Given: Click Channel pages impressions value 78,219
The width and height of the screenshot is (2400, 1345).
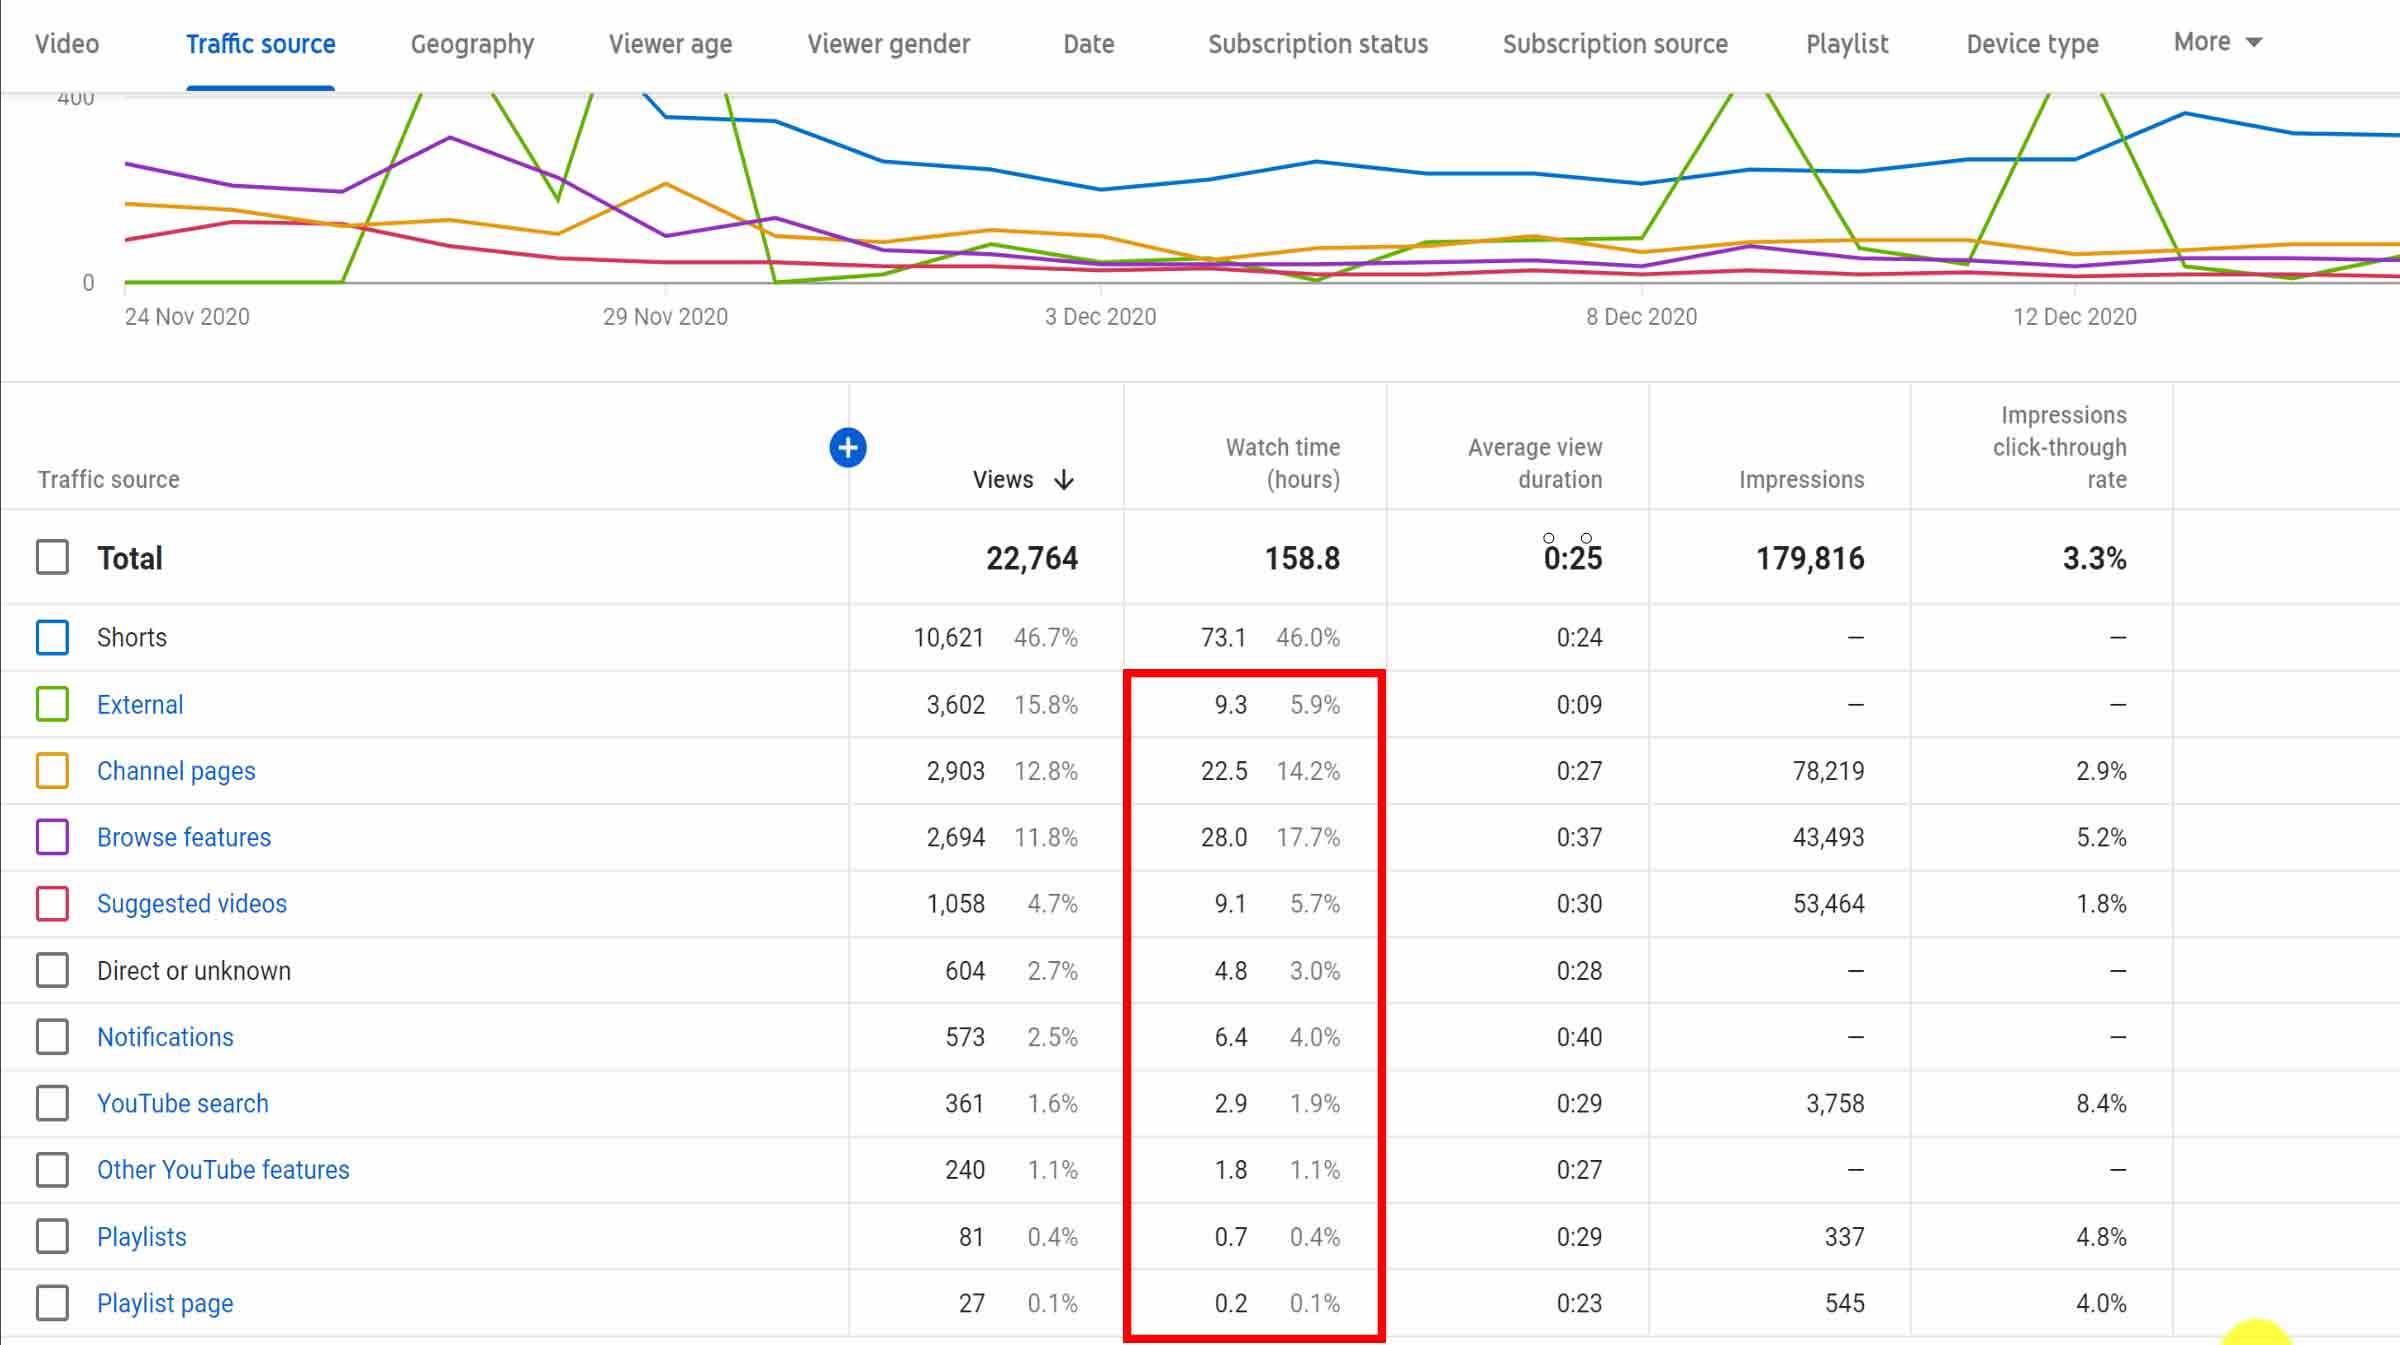Looking at the screenshot, I should point(1828,771).
